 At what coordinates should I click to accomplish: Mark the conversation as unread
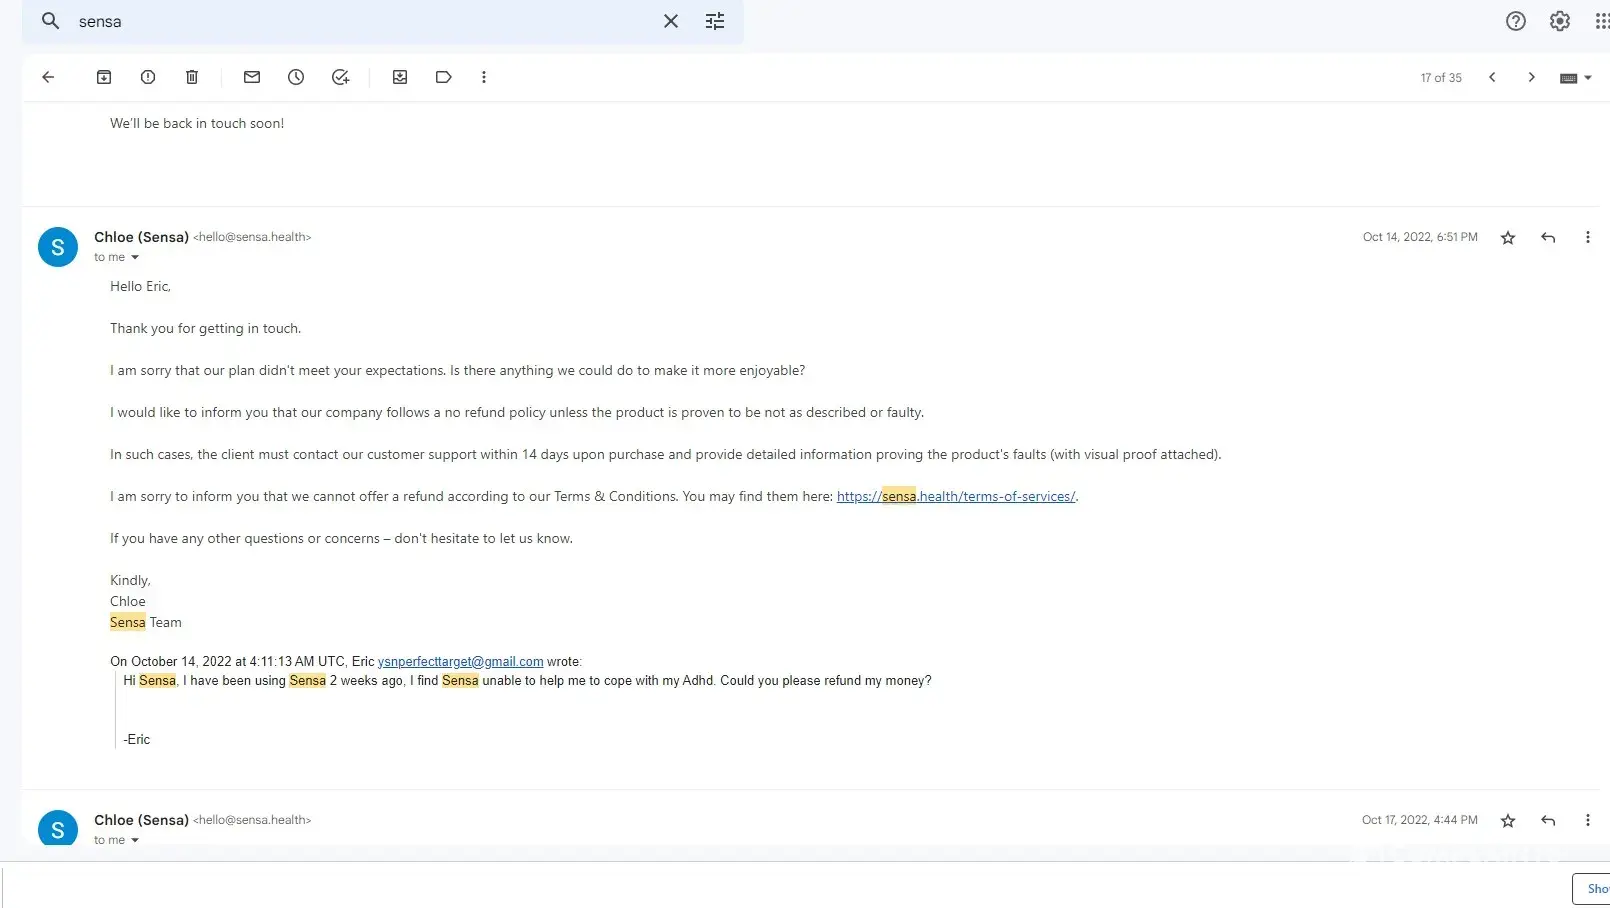pyautogui.click(x=252, y=77)
